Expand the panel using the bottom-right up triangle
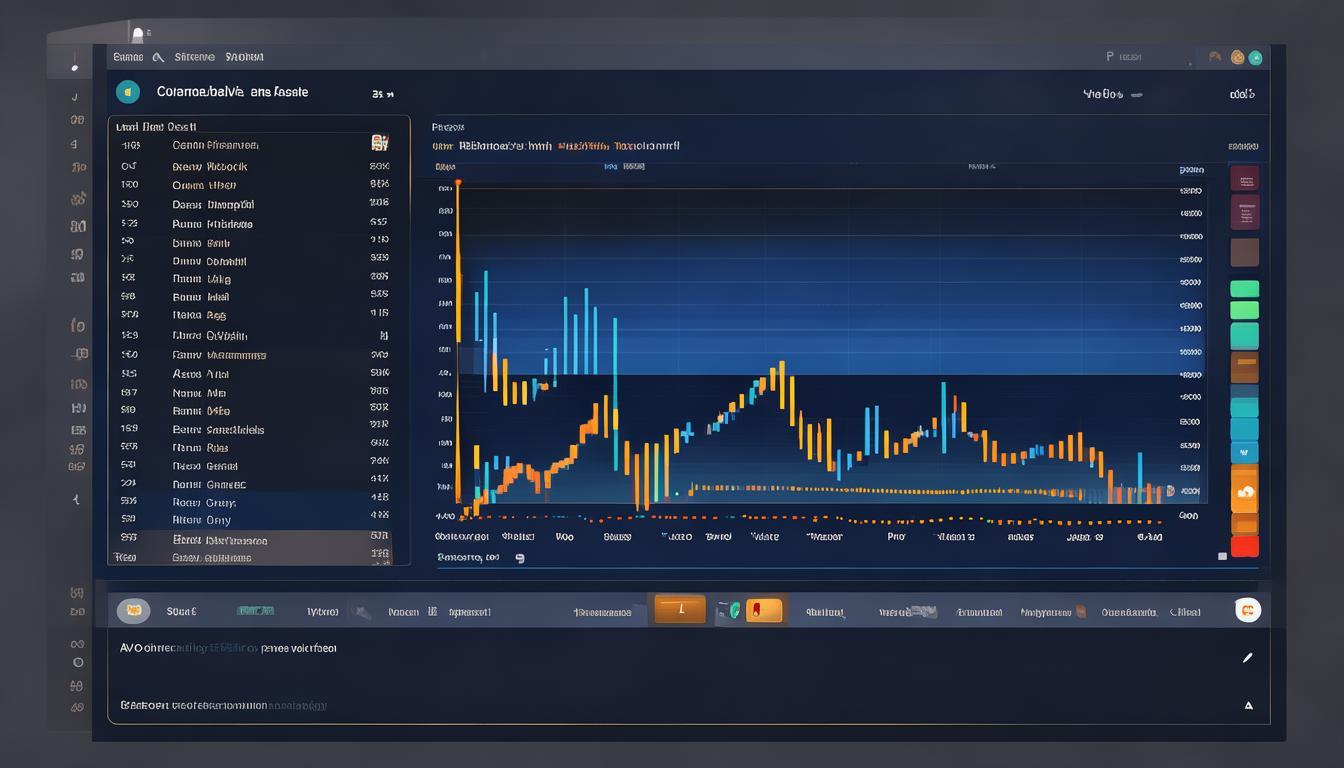This screenshot has height=768, width=1344. (x=1248, y=705)
